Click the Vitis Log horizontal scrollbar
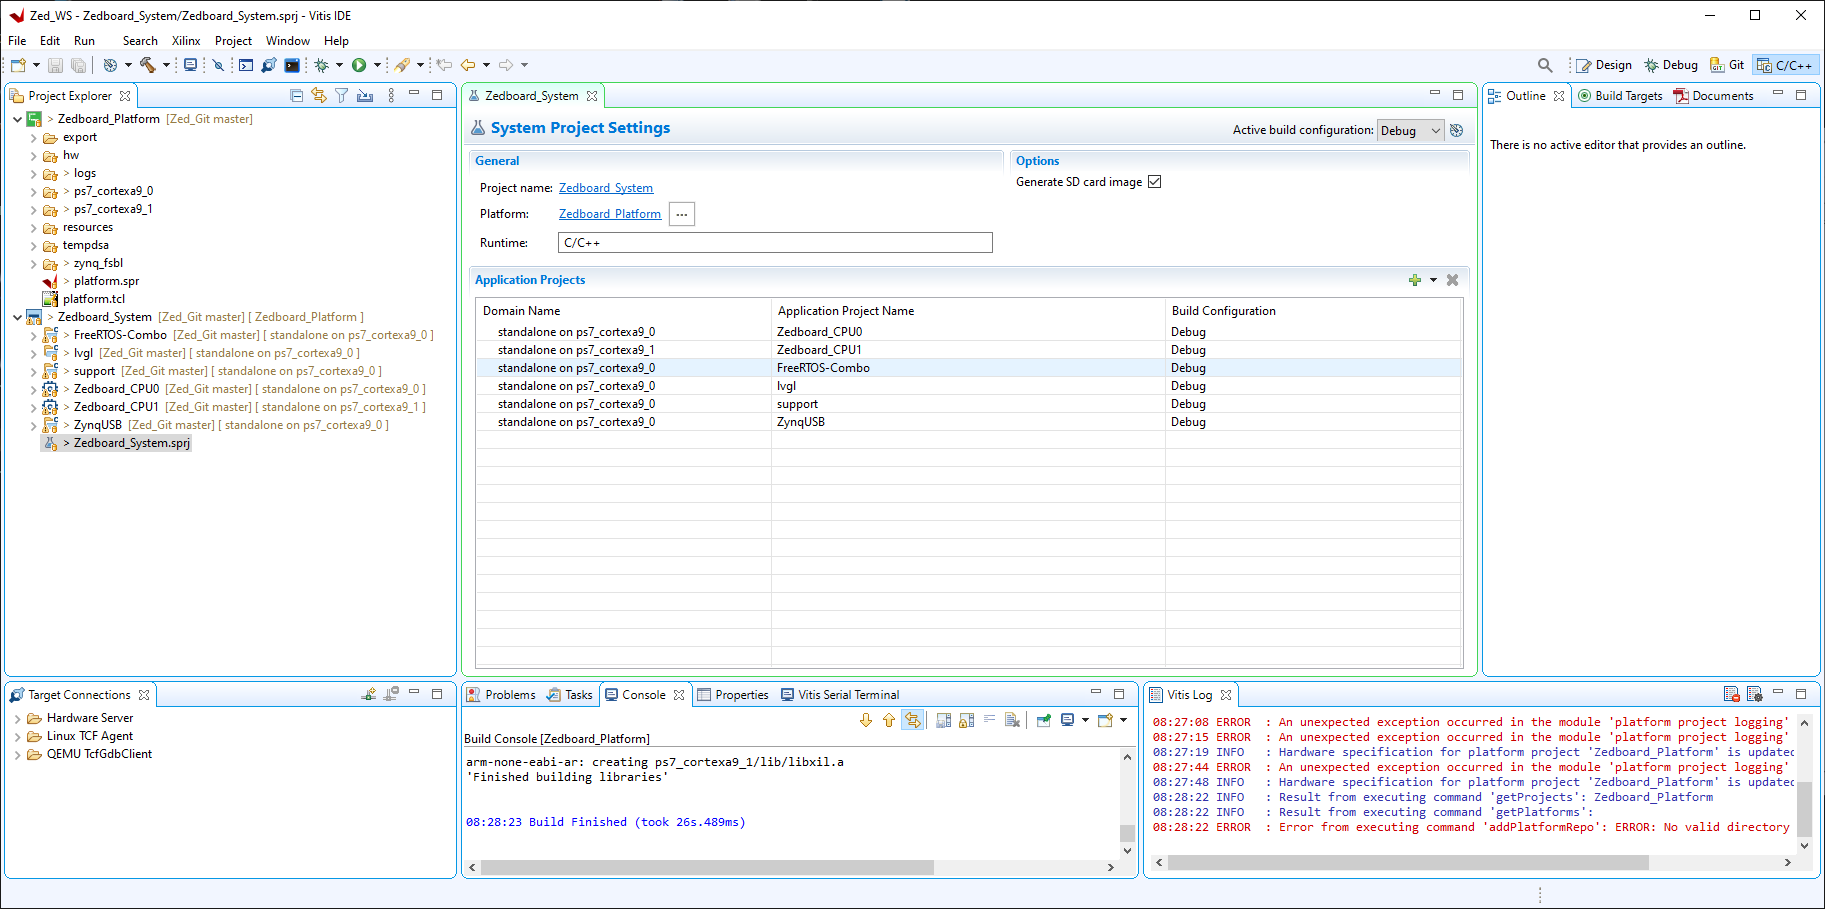The width and height of the screenshot is (1825, 909). (x=1408, y=862)
